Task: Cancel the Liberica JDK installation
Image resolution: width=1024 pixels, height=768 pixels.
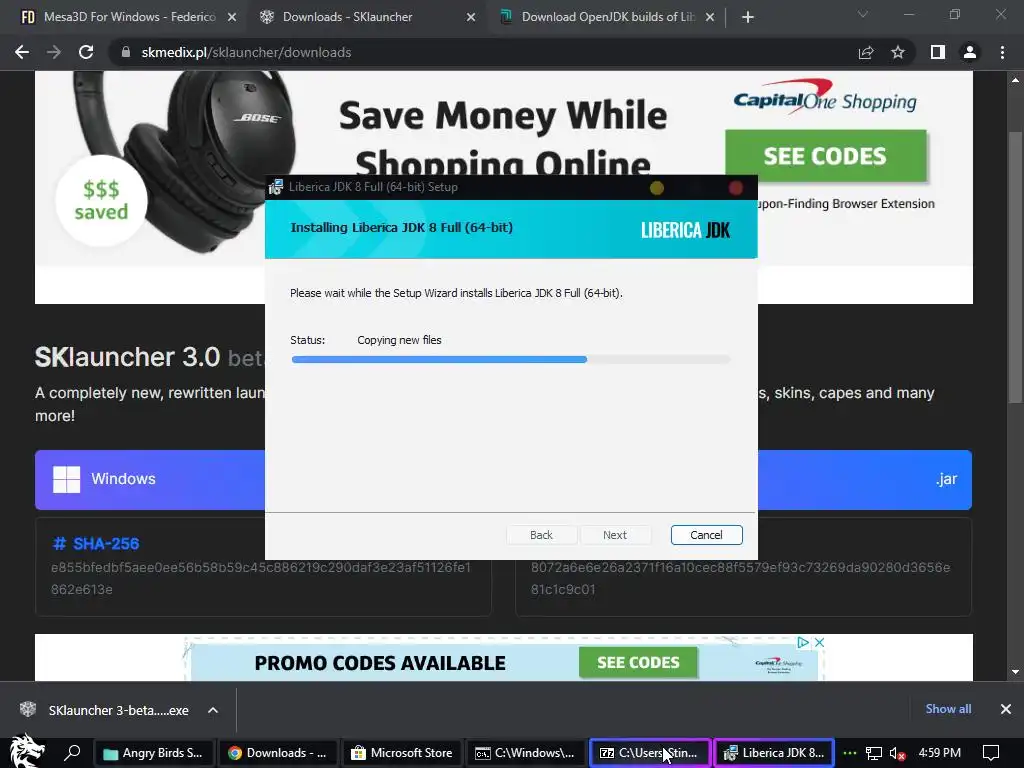Action: click(x=707, y=535)
